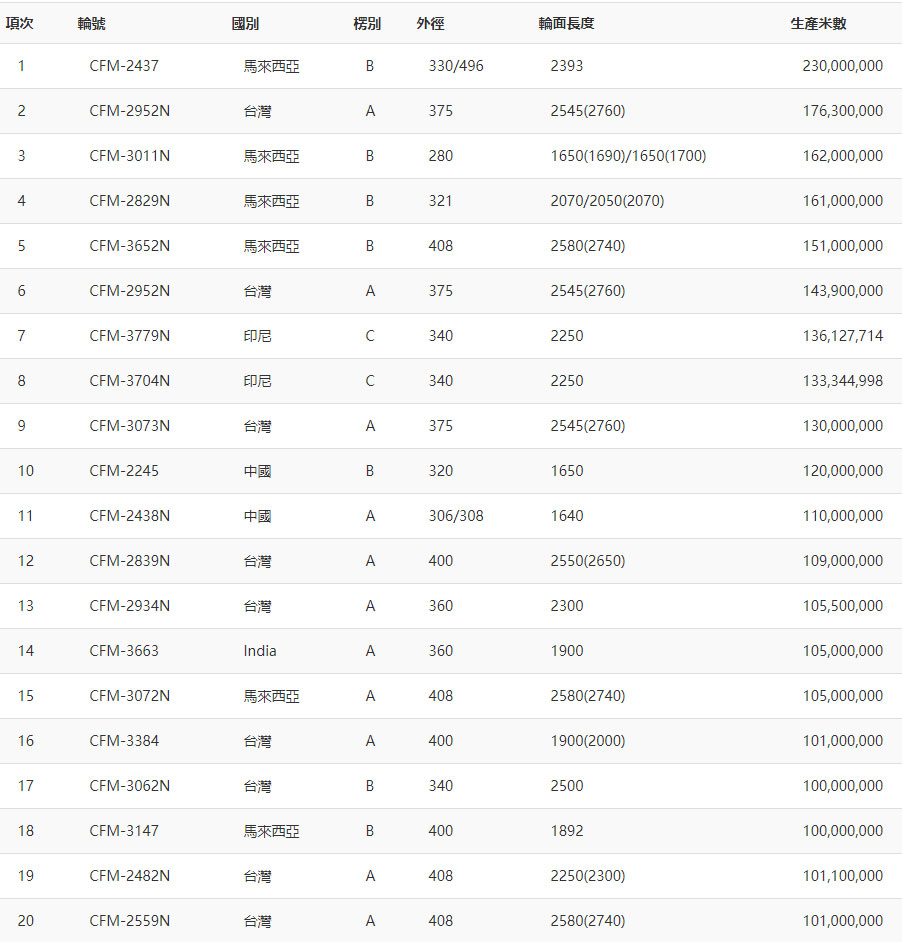Image resolution: width=902 pixels, height=942 pixels.
Task: Click production meters 130,000,000
Action: pyautogui.click(x=843, y=425)
